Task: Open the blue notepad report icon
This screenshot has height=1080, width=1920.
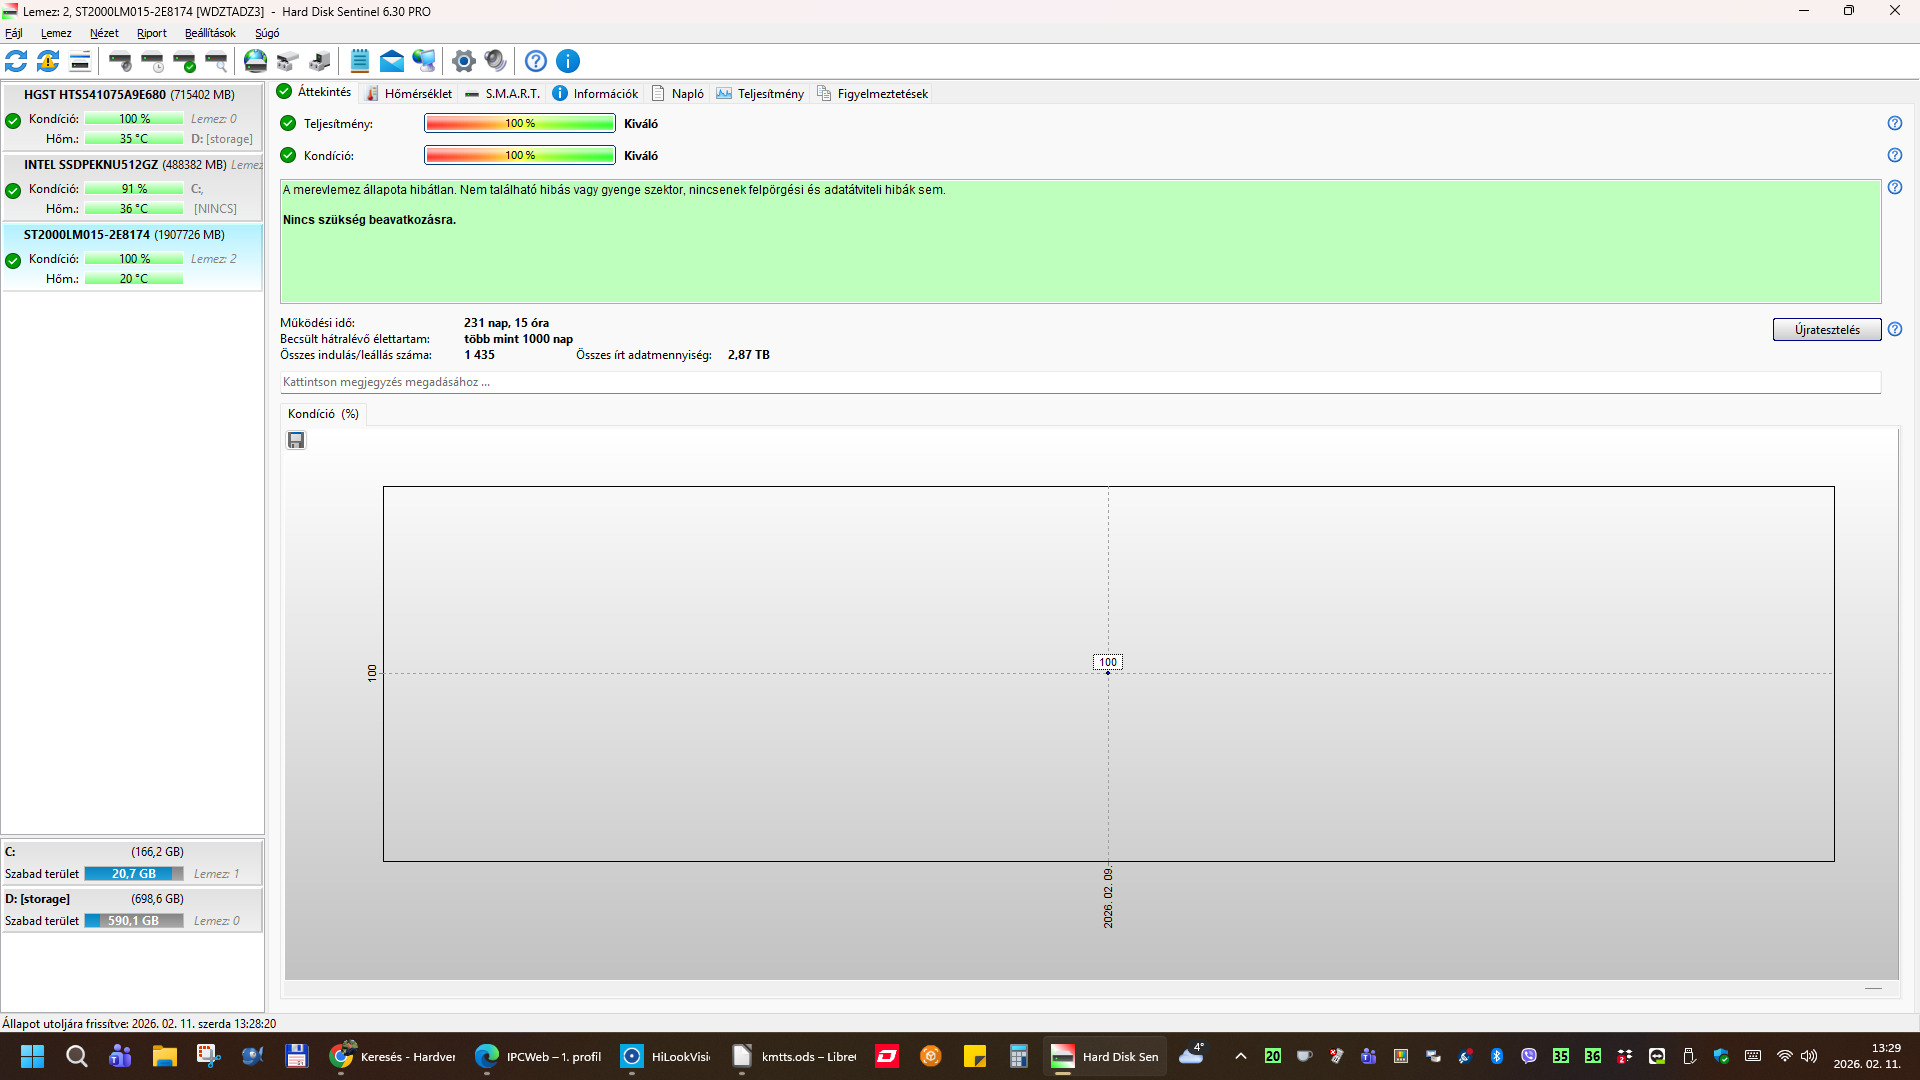Action: (360, 61)
